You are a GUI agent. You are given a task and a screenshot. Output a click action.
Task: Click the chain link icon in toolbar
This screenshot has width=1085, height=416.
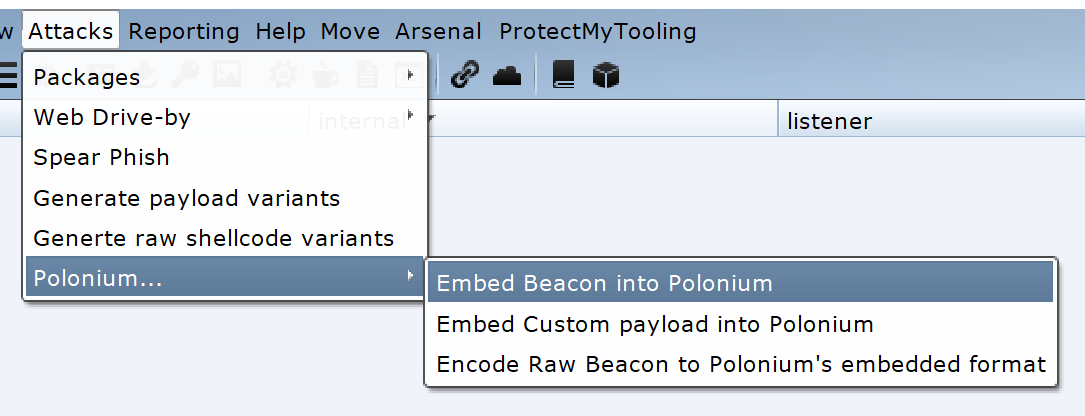(x=464, y=76)
